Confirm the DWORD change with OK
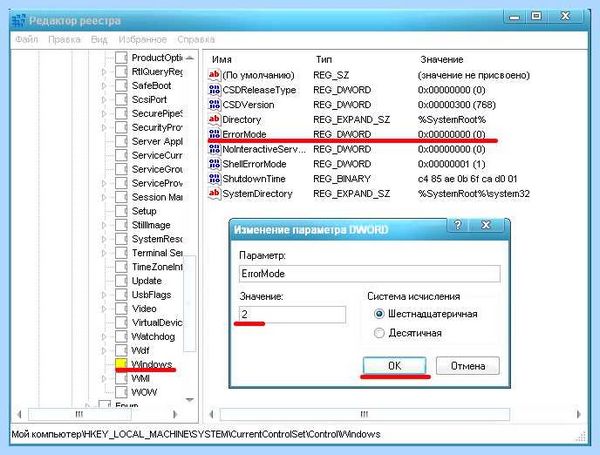The image size is (600, 455). (395, 366)
